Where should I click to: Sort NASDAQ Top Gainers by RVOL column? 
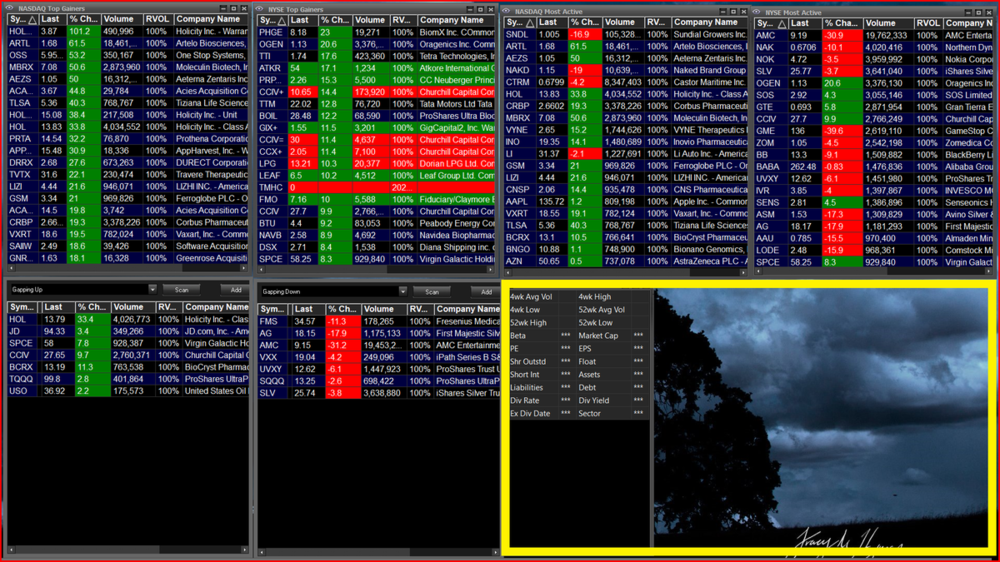coord(158,19)
